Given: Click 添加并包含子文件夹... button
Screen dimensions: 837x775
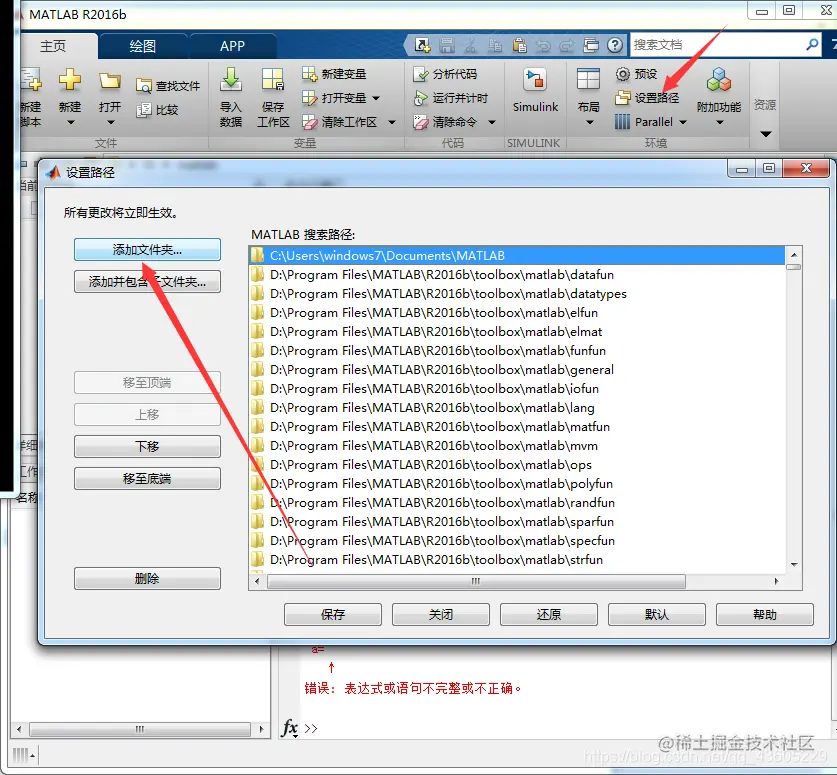Looking at the screenshot, I should point(147,281).
